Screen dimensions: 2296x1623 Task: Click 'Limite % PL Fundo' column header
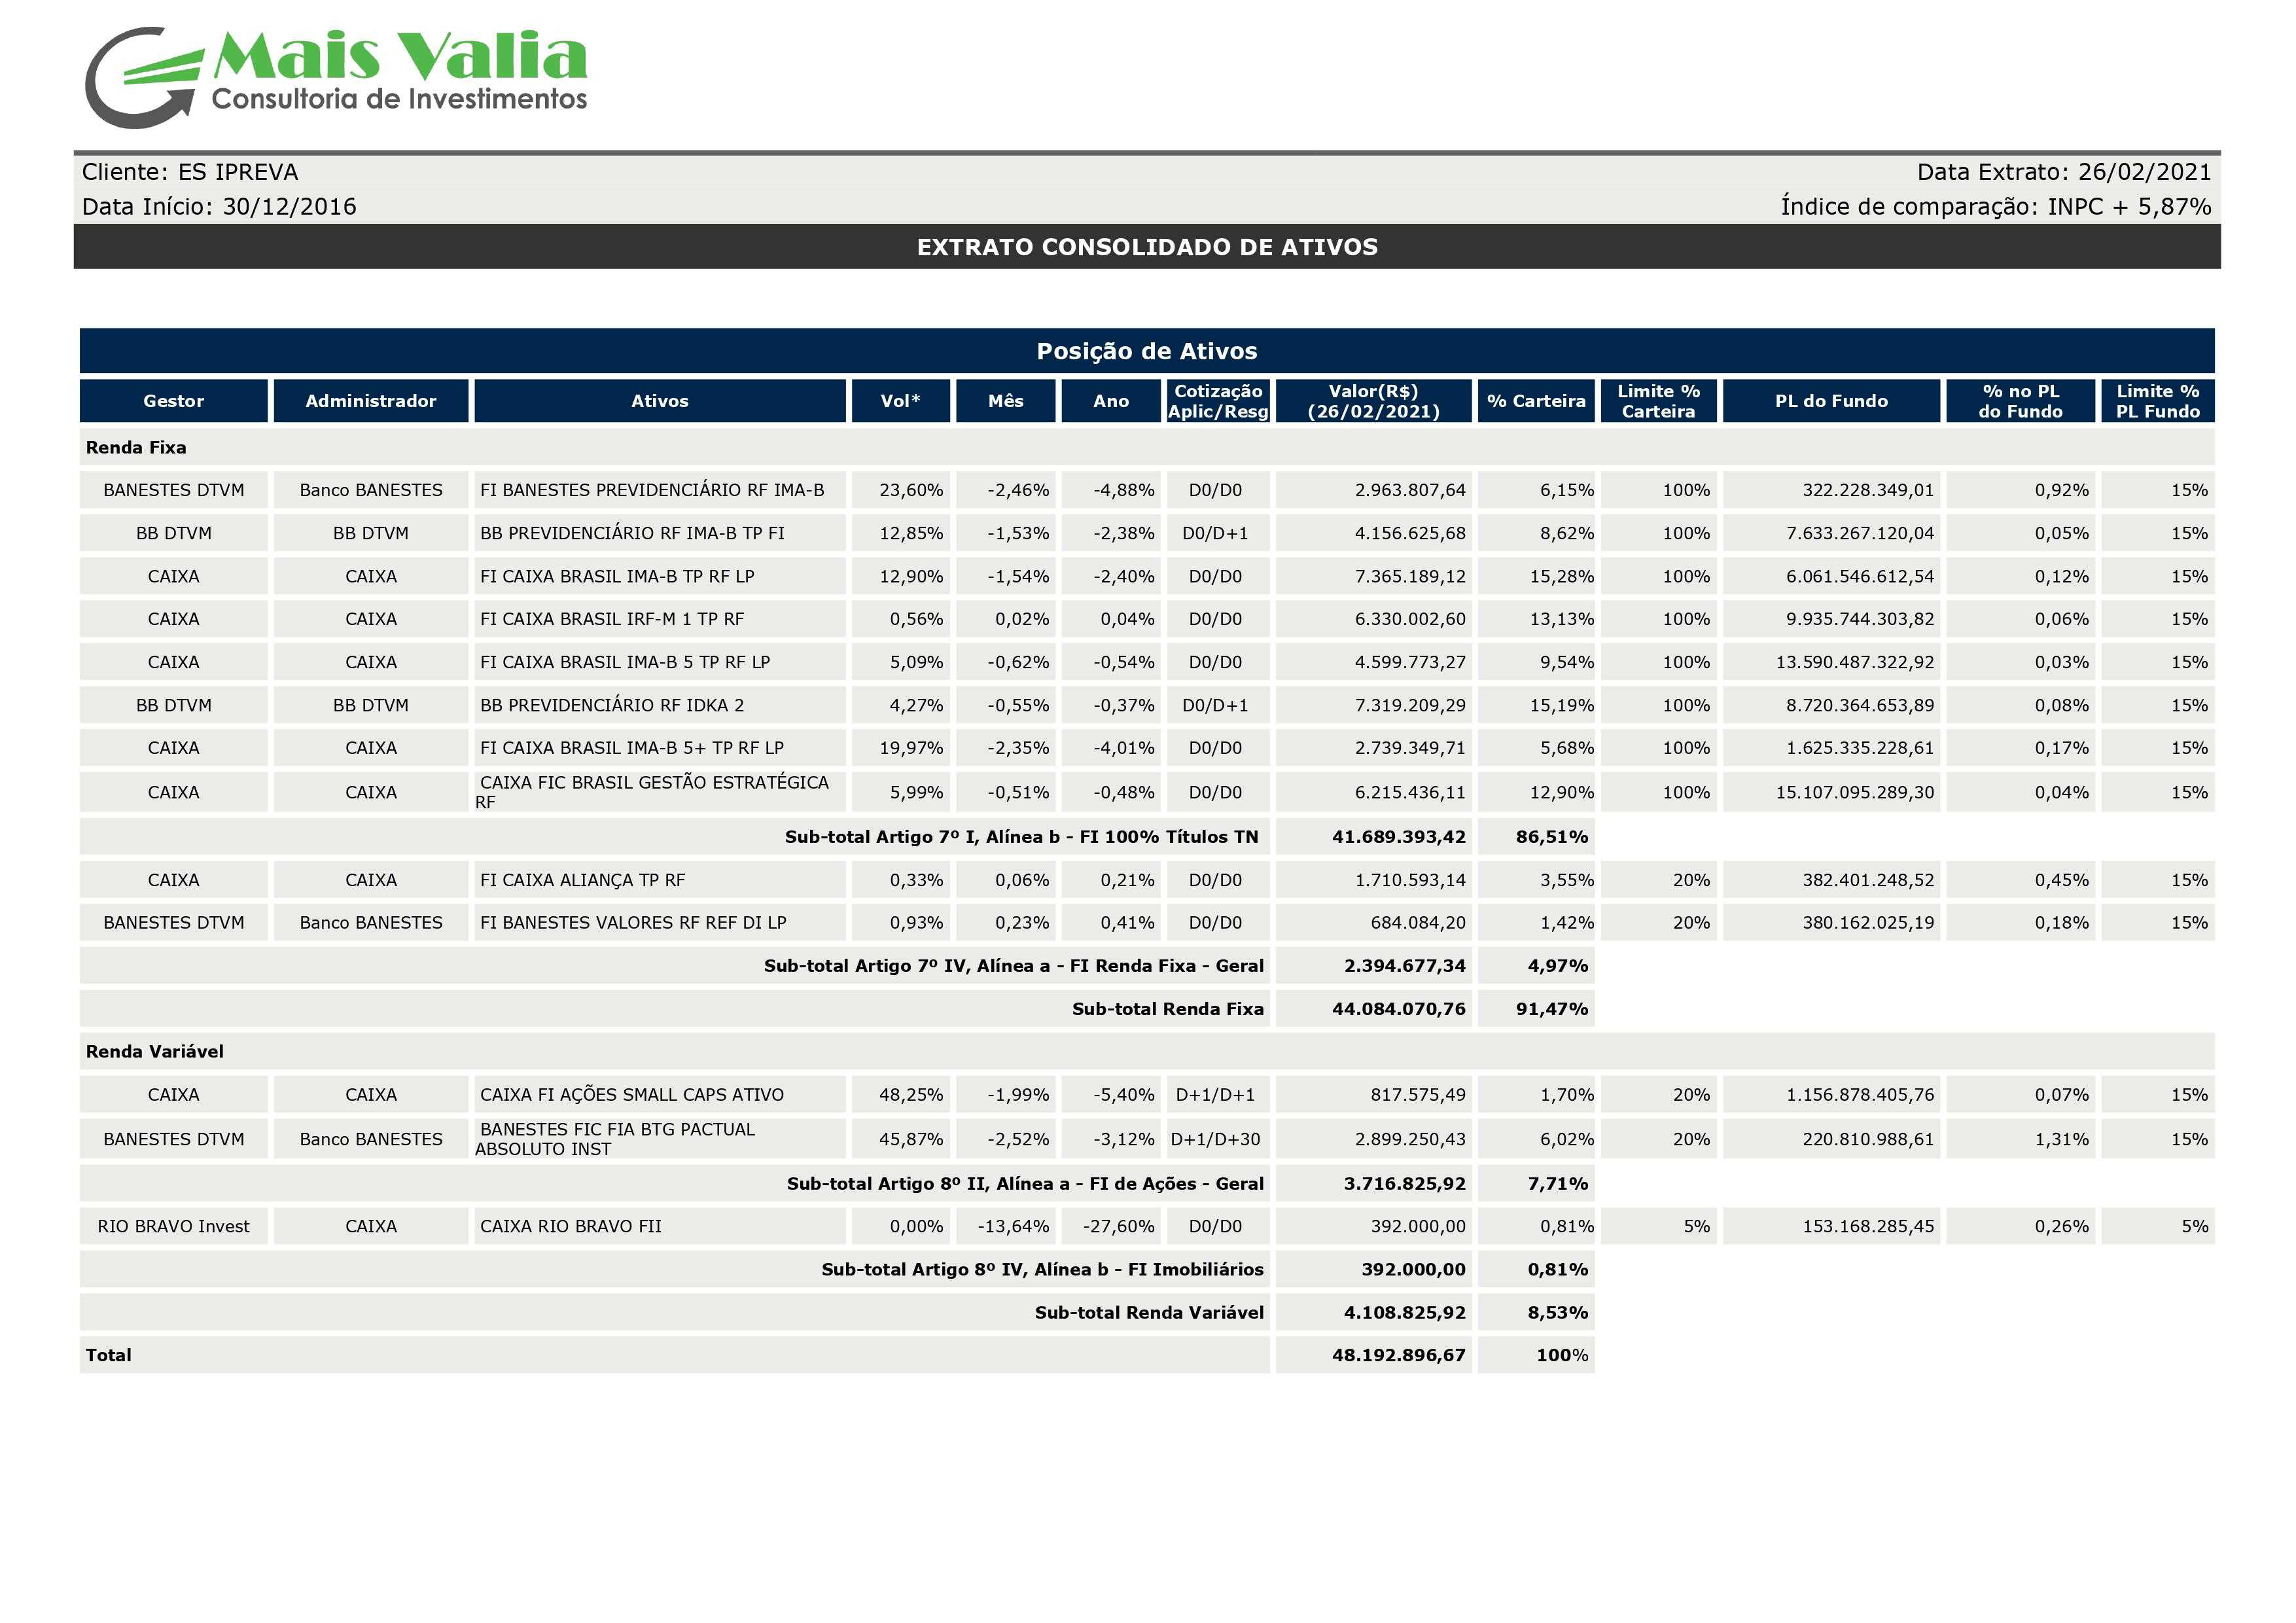pyautogui.click(x=2158, y=401)
